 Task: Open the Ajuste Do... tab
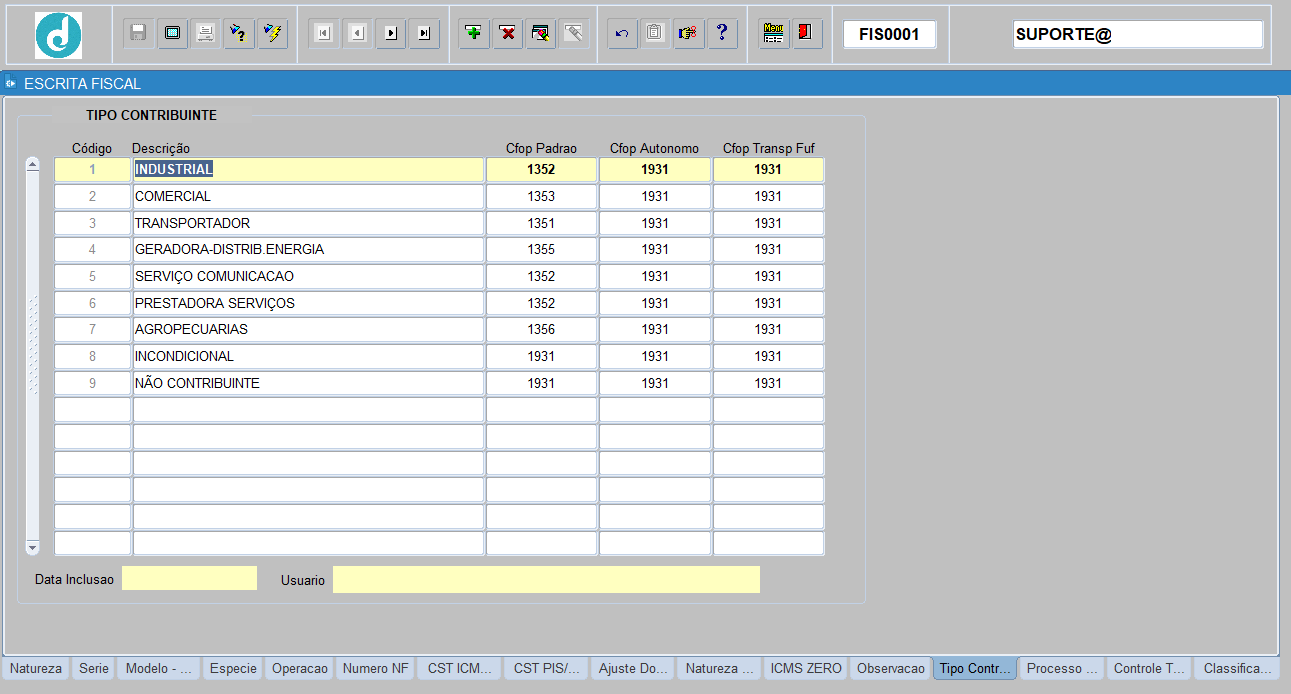[x=632, y=669]
